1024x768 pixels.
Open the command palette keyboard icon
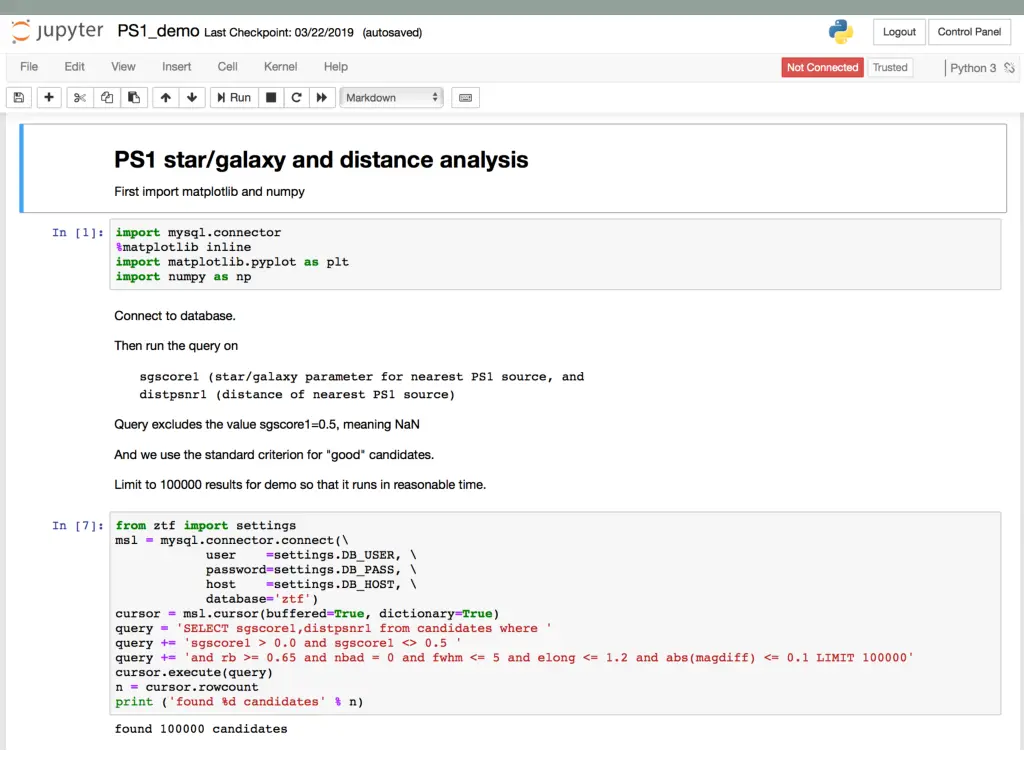466,97
